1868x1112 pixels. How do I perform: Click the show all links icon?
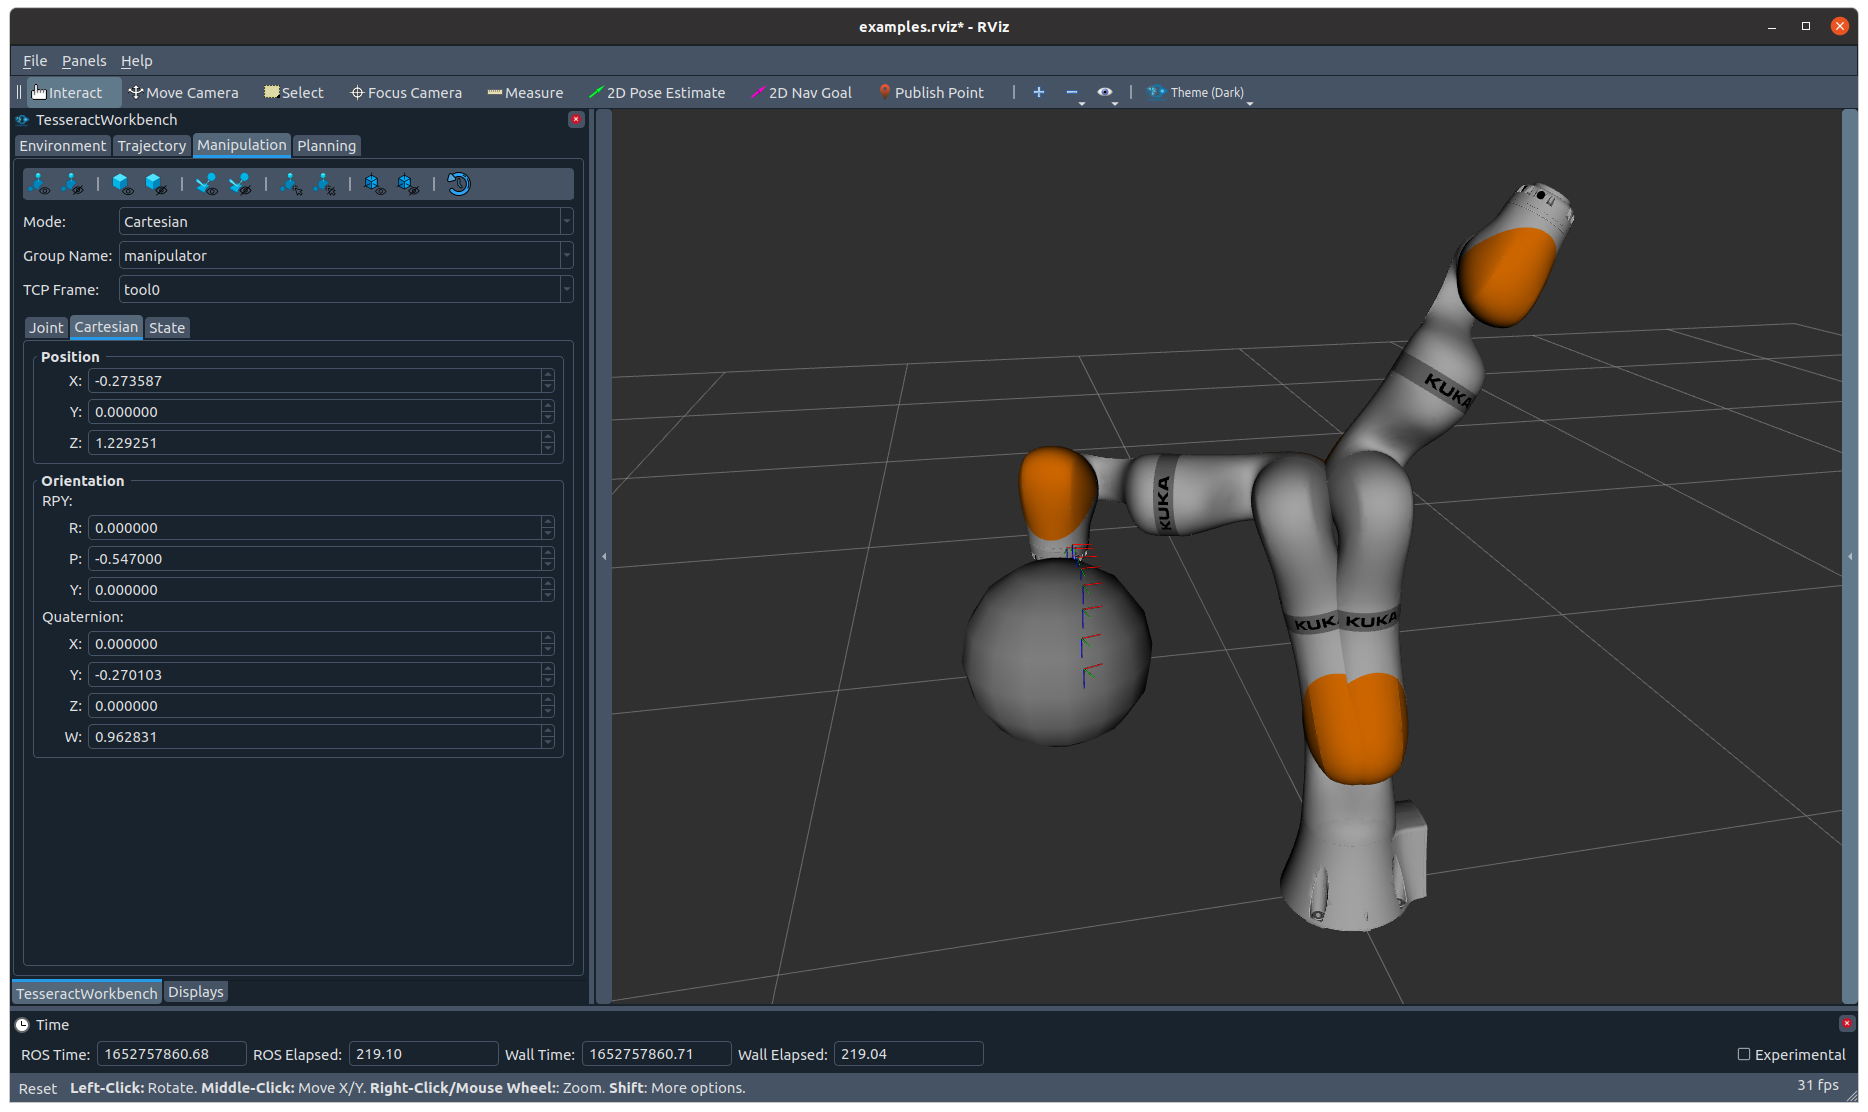tap(40, 184)
